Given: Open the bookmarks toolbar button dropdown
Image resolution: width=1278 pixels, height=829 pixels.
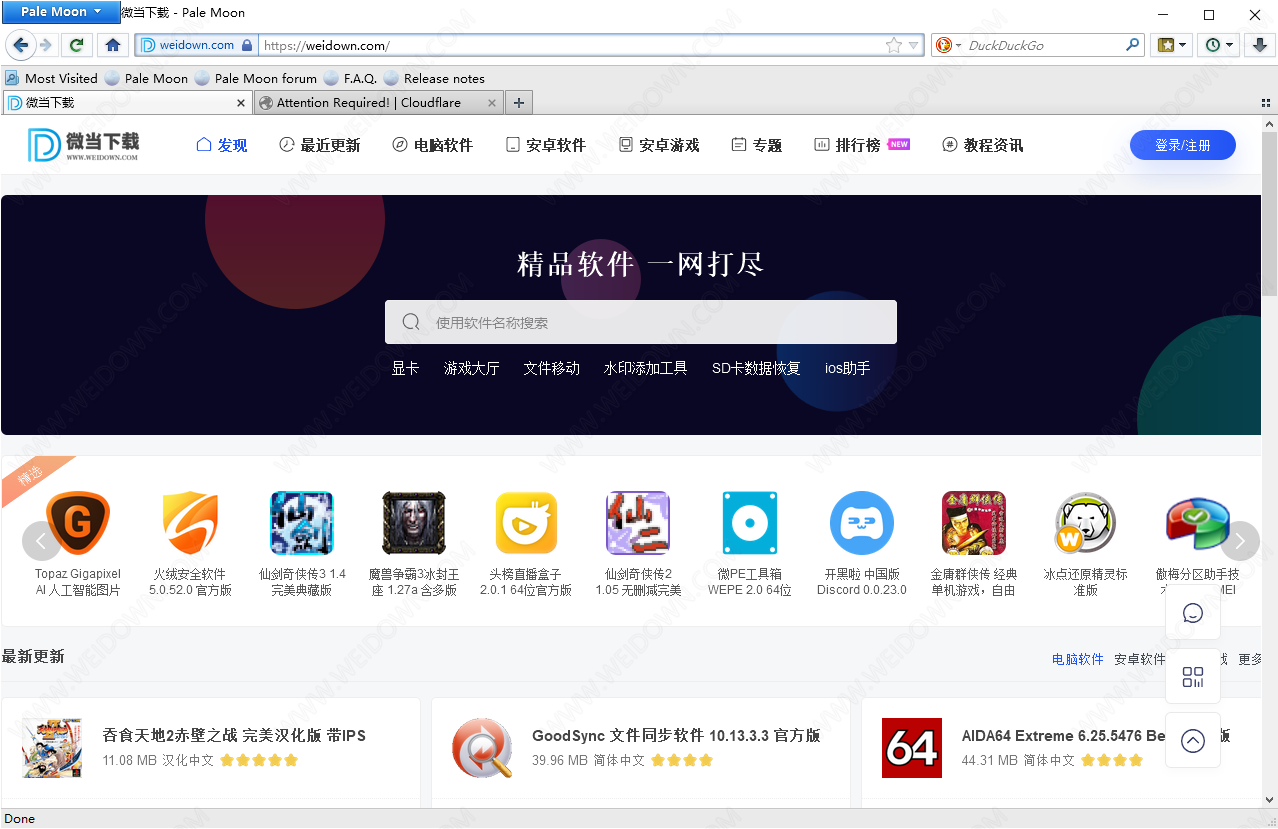Looking at the screenshot, I should click(1173, 45).
